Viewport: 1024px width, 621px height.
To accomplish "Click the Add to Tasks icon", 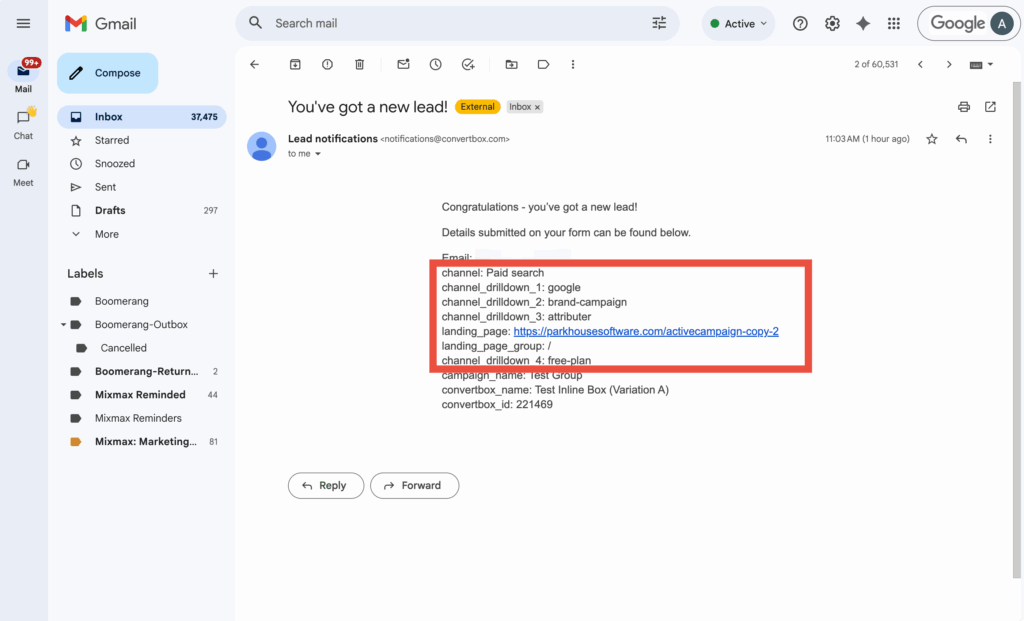I will click(x=467, y=64).
